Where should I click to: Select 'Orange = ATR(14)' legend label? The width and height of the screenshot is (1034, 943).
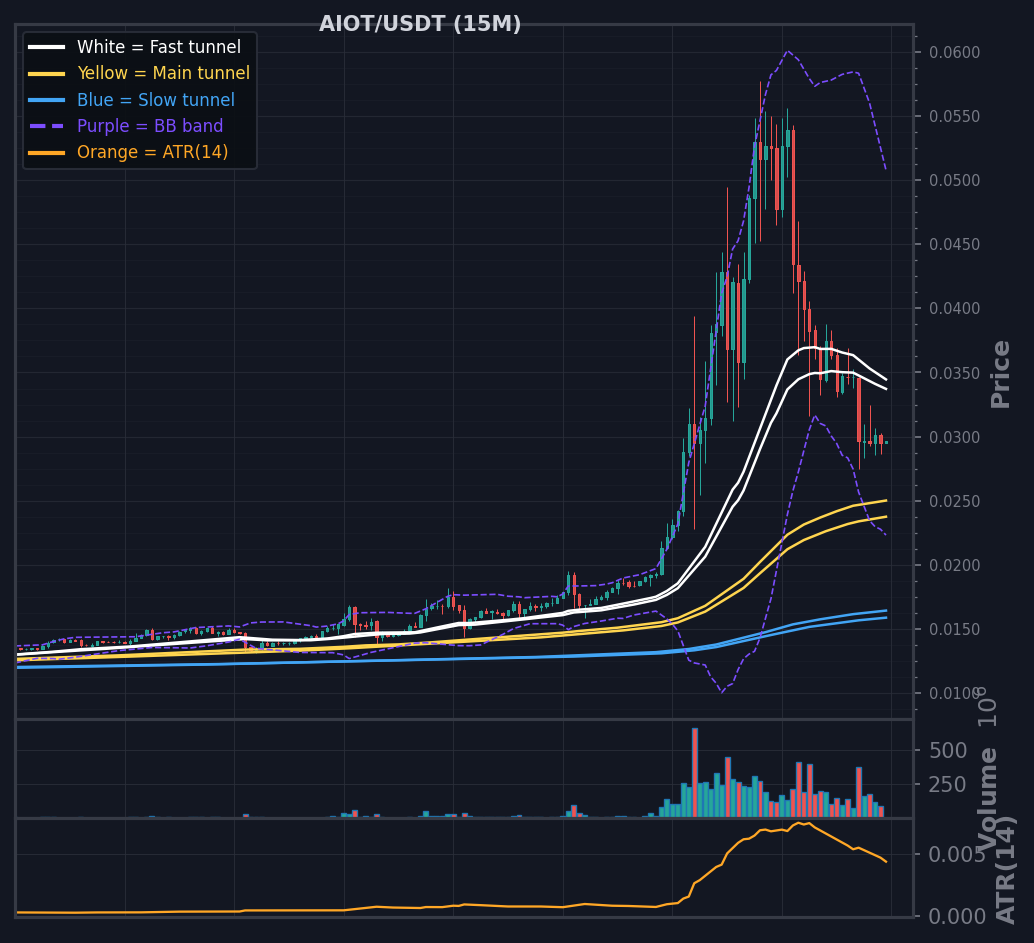[152, 152]
